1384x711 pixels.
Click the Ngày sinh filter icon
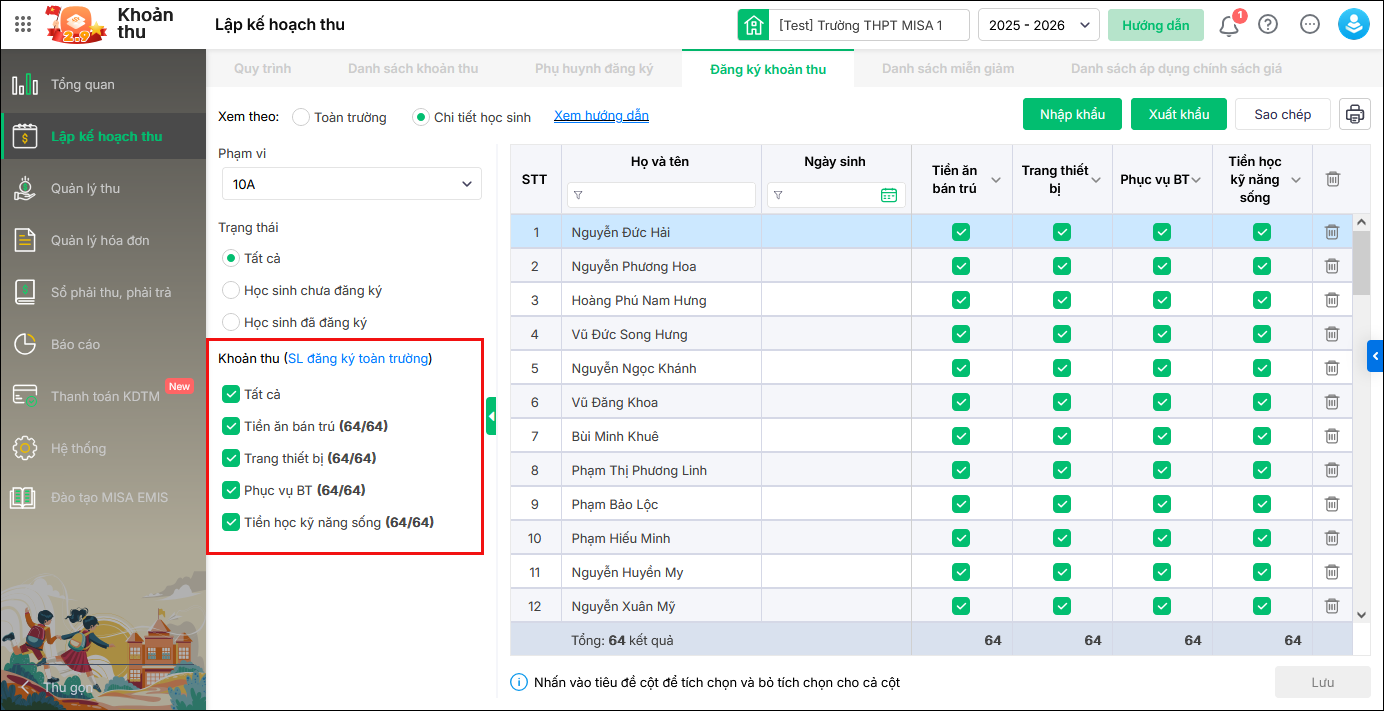tap(778, 195)
